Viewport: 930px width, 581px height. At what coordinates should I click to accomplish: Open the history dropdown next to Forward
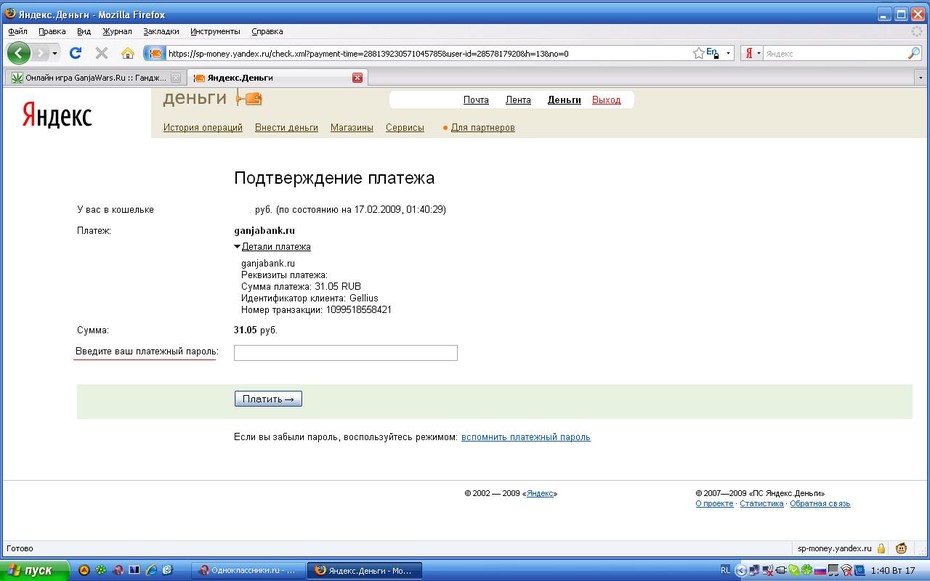click(x=55, y=53)
